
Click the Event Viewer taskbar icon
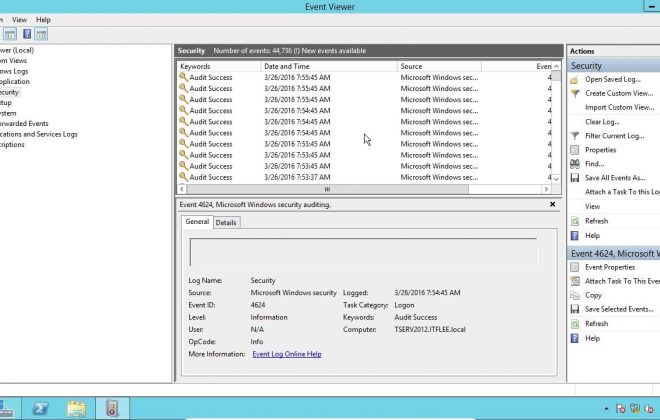pyautogui.click(x=112, y=409)
